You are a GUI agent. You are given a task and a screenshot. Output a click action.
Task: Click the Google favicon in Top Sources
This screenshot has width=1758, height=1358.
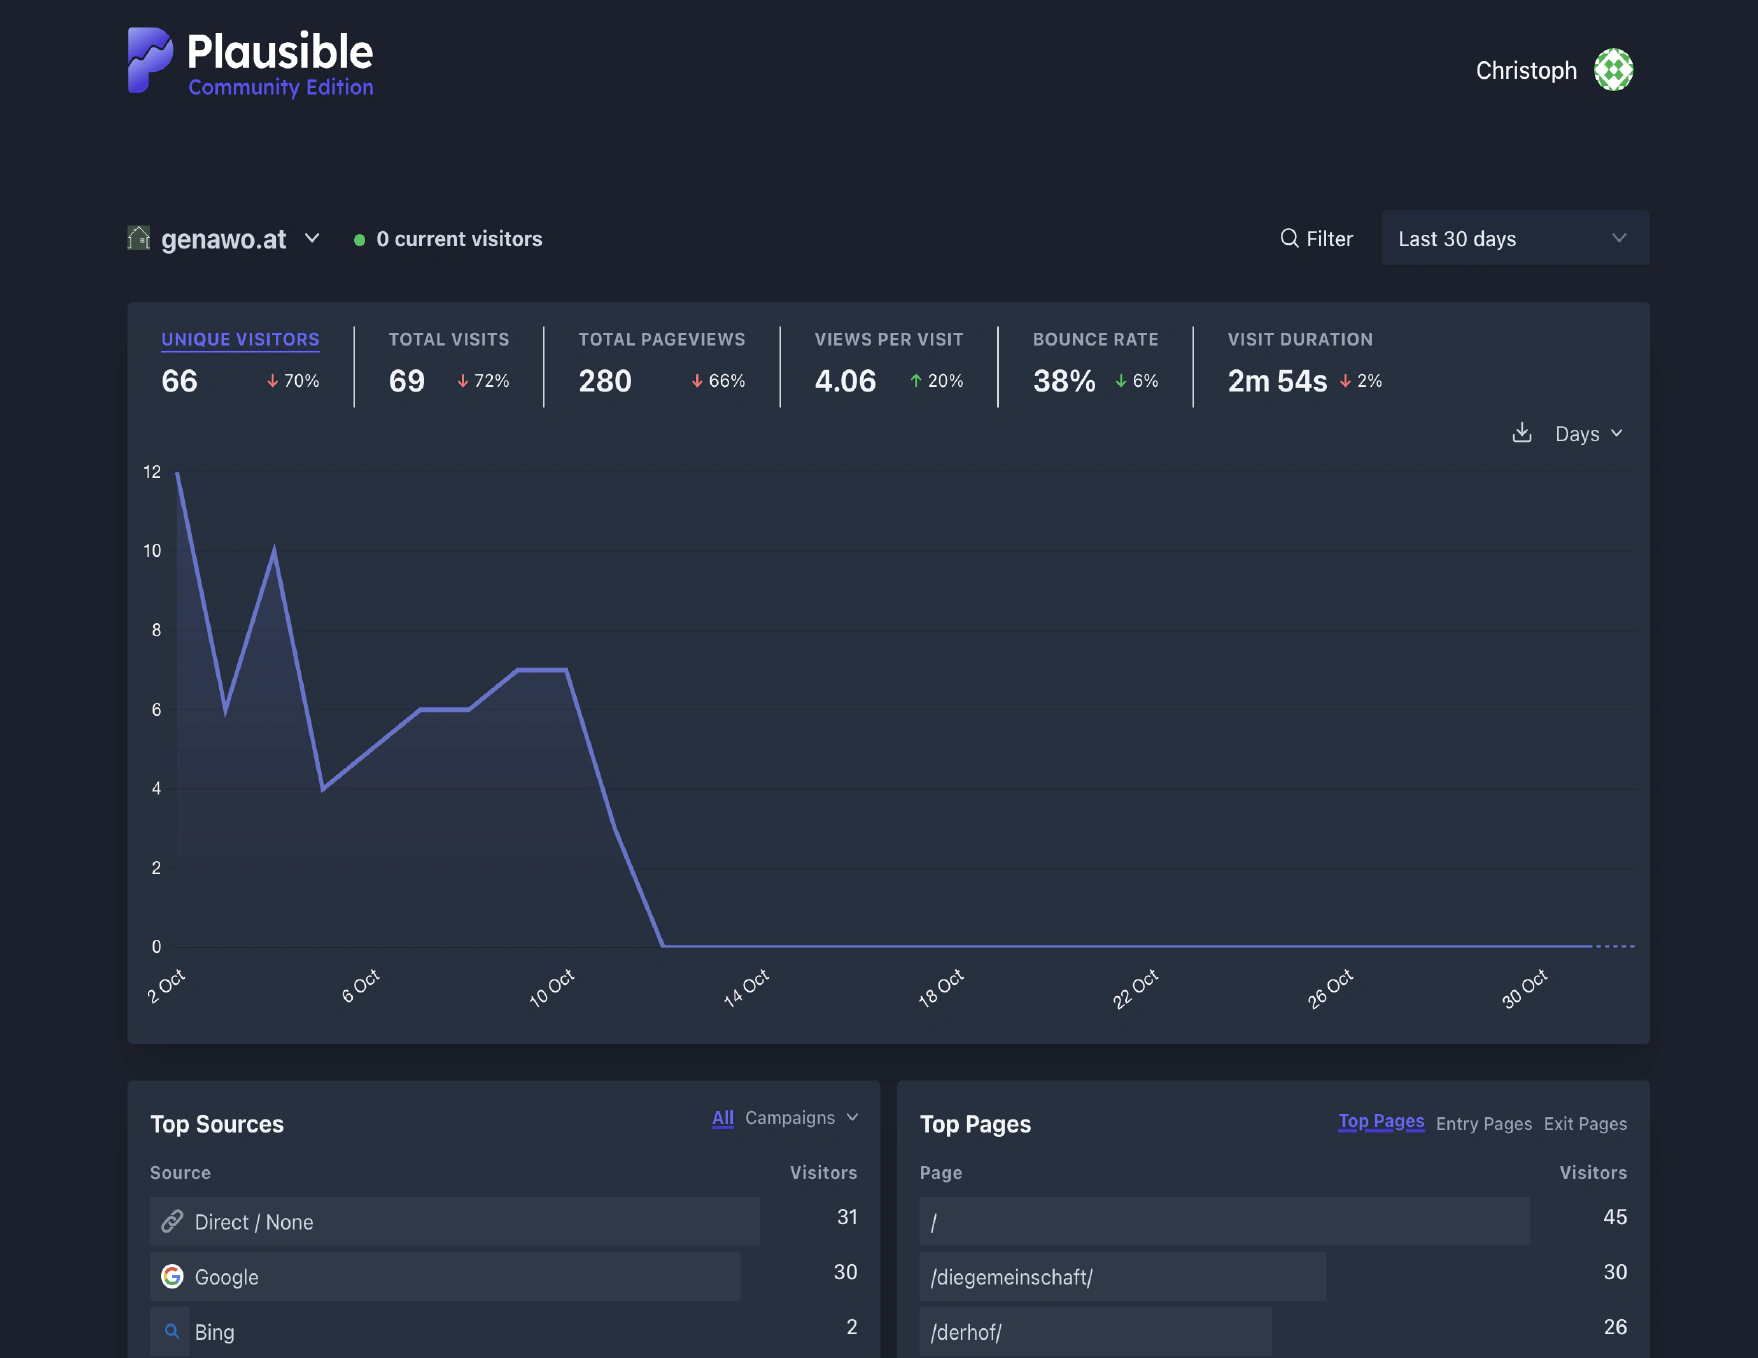(172, 1276)
